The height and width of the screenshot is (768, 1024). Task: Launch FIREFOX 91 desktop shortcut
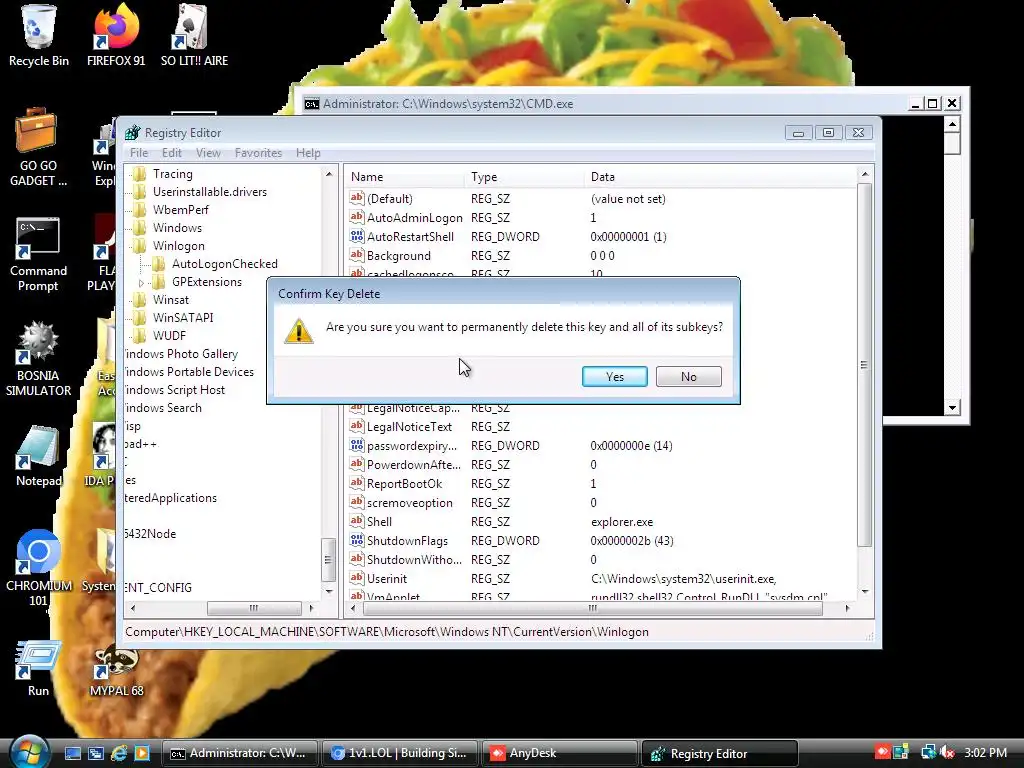point(116,35)
